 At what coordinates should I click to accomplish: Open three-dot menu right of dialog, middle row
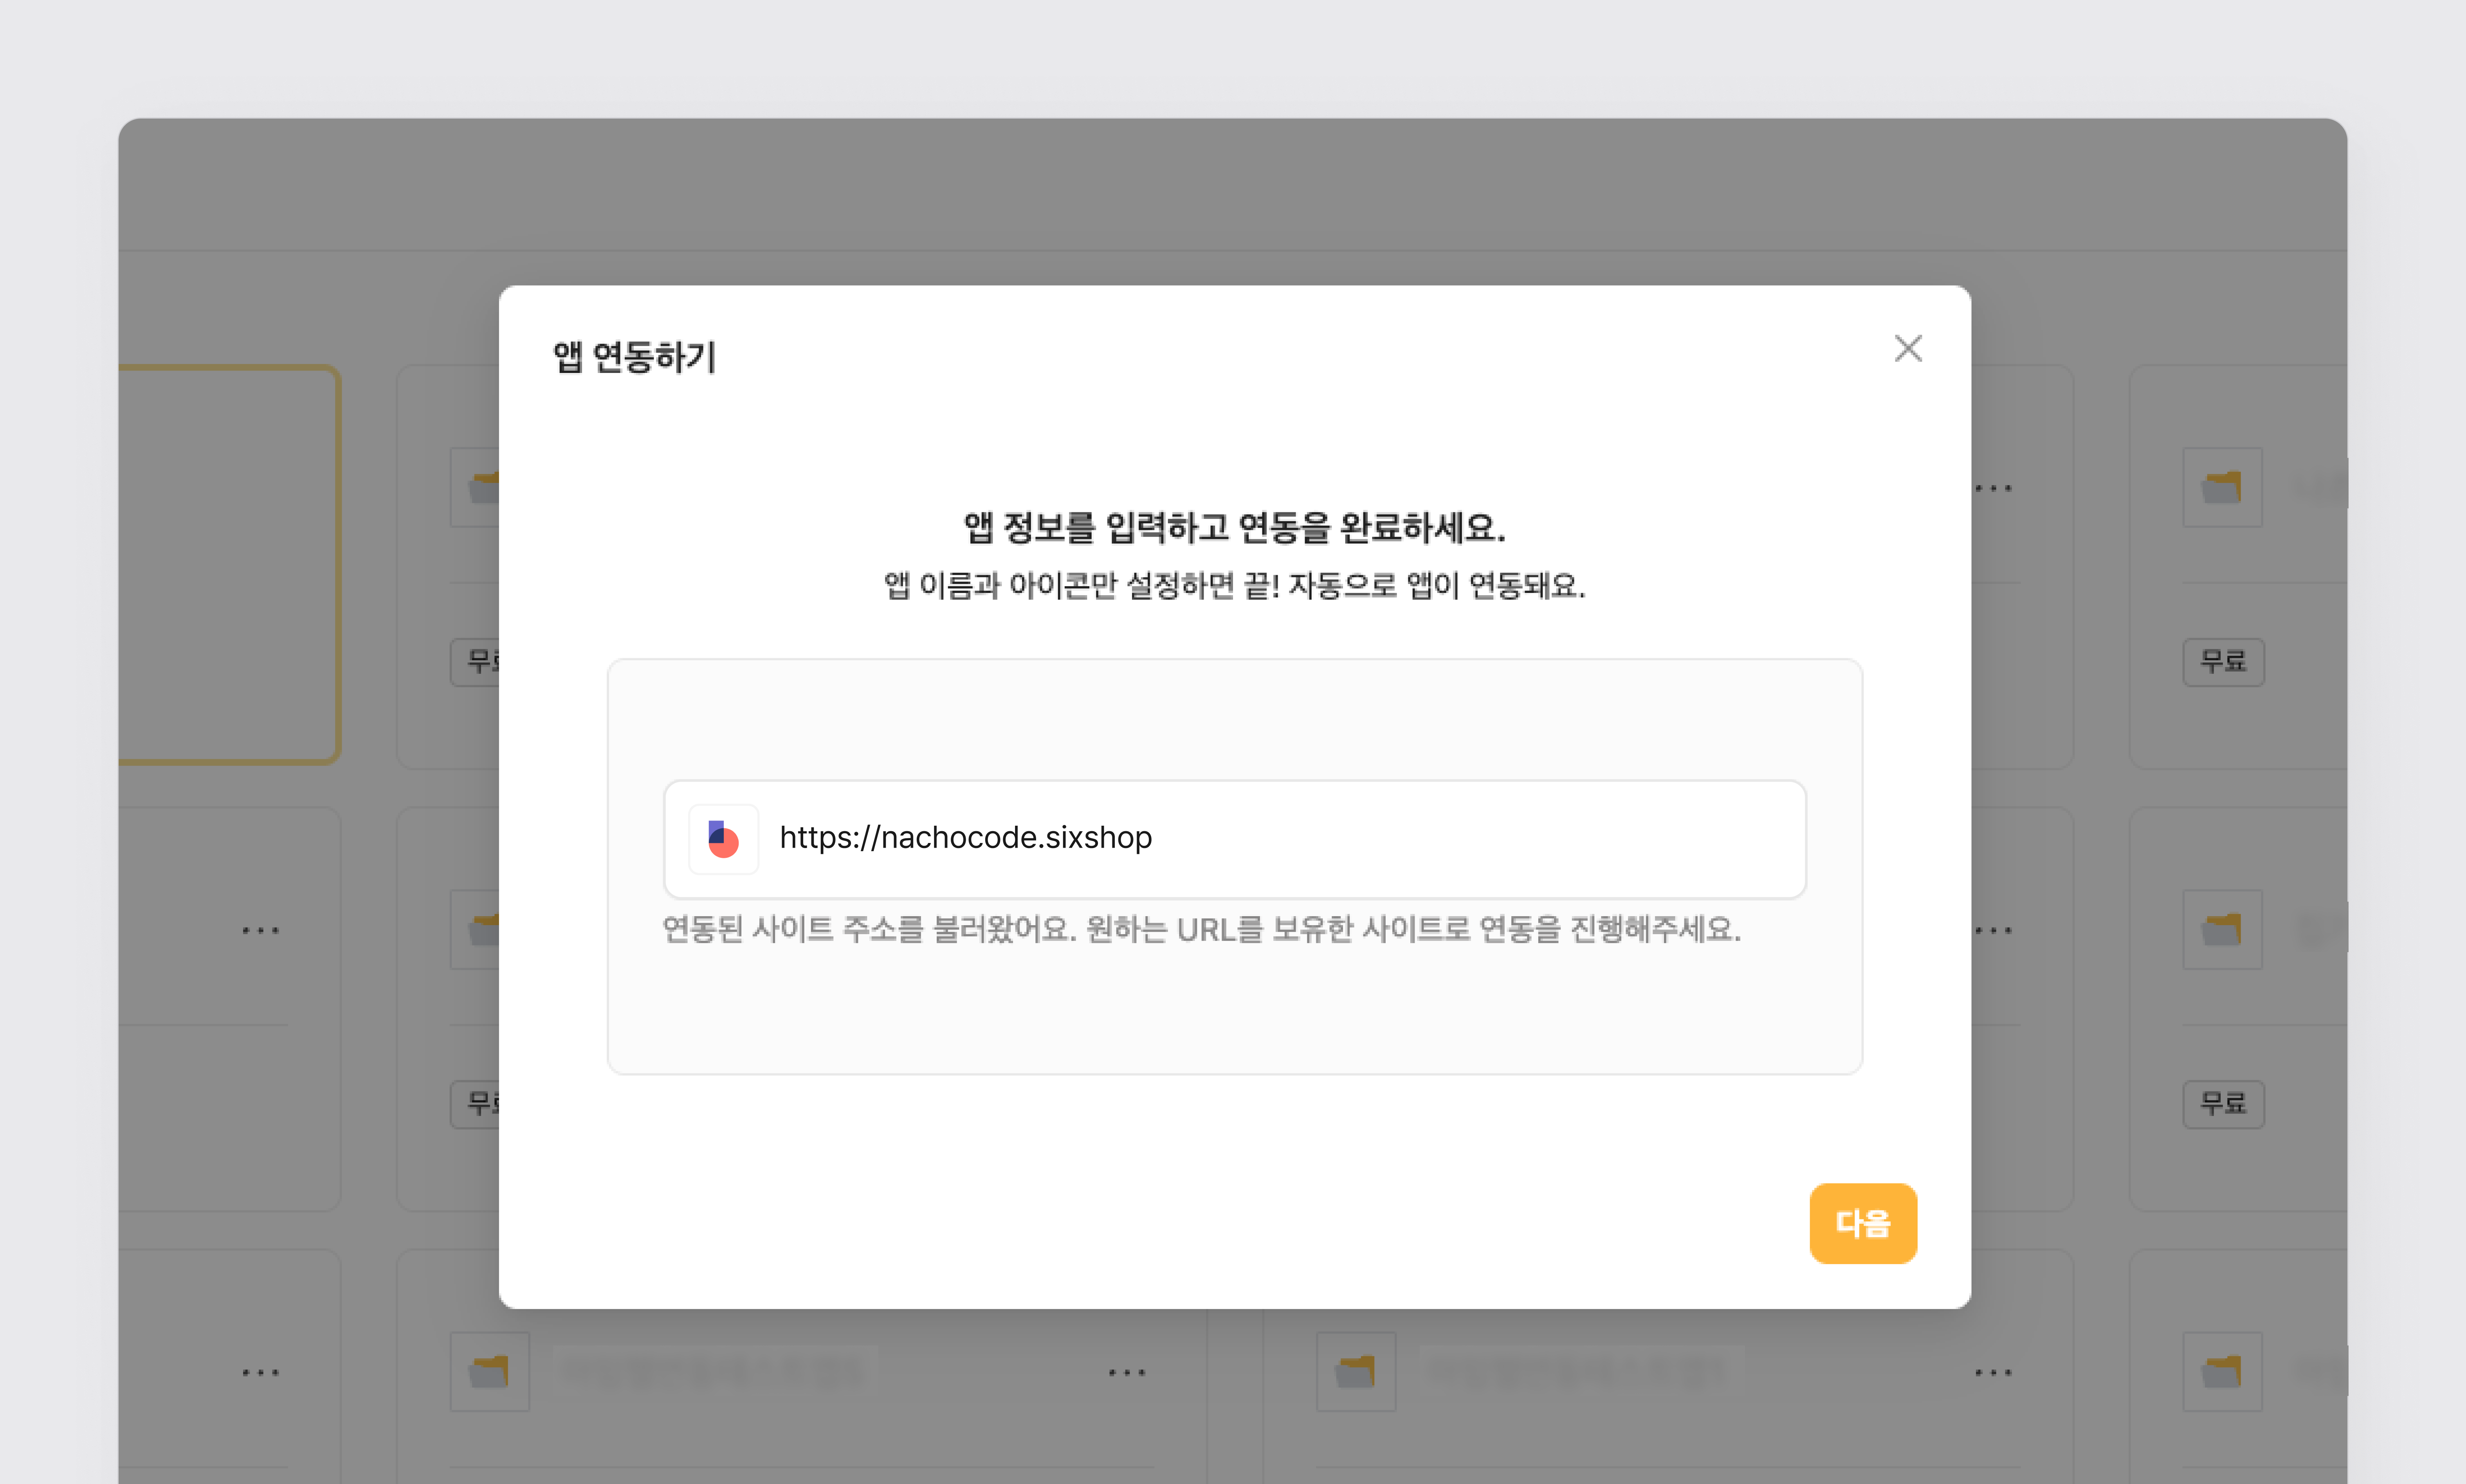click(x=1993, y=930)
